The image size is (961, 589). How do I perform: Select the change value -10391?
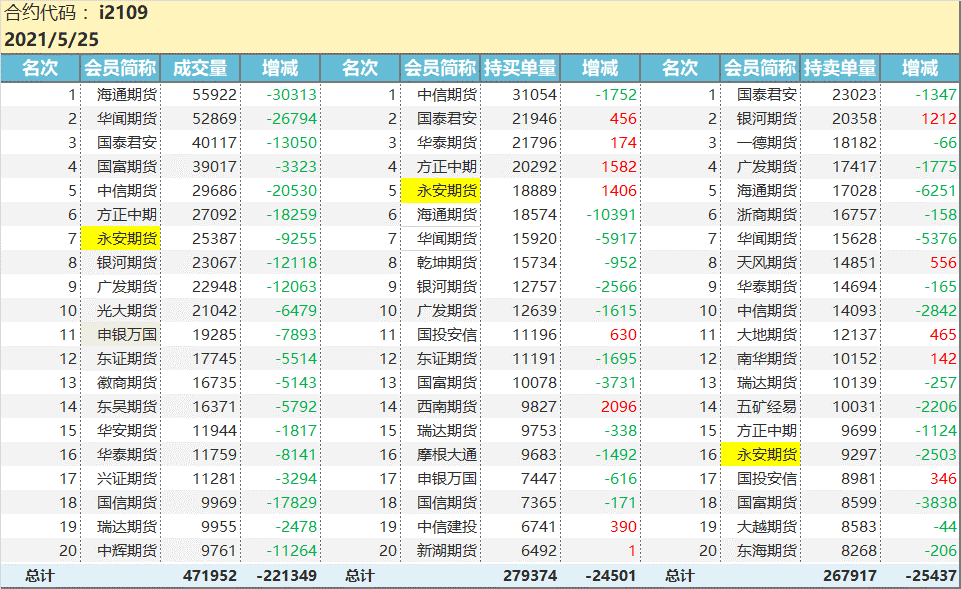(612, 215)
